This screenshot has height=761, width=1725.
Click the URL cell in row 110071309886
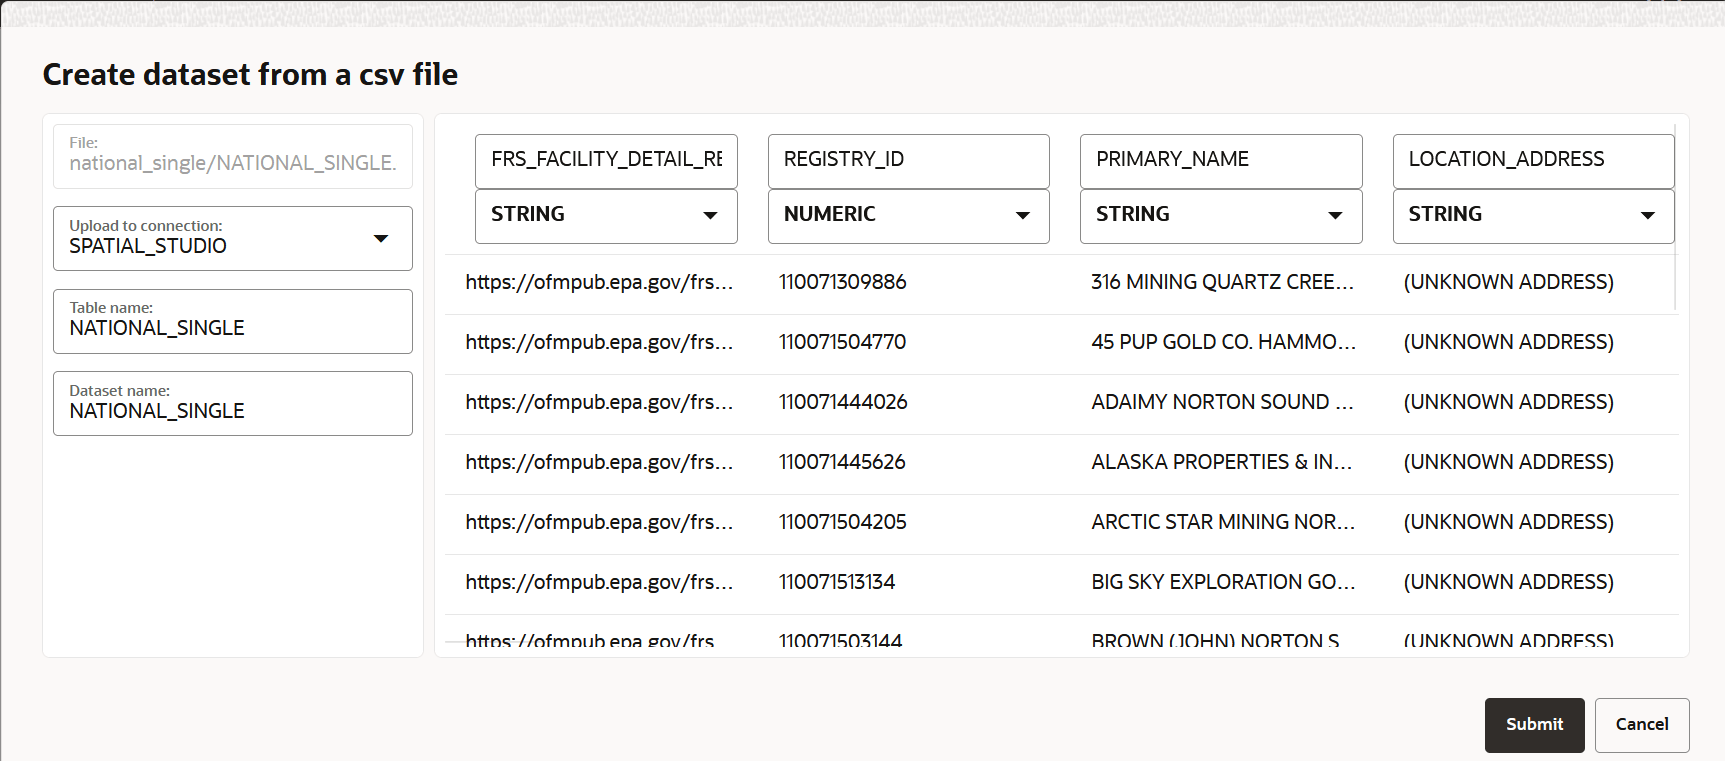(x=599, y=282)
